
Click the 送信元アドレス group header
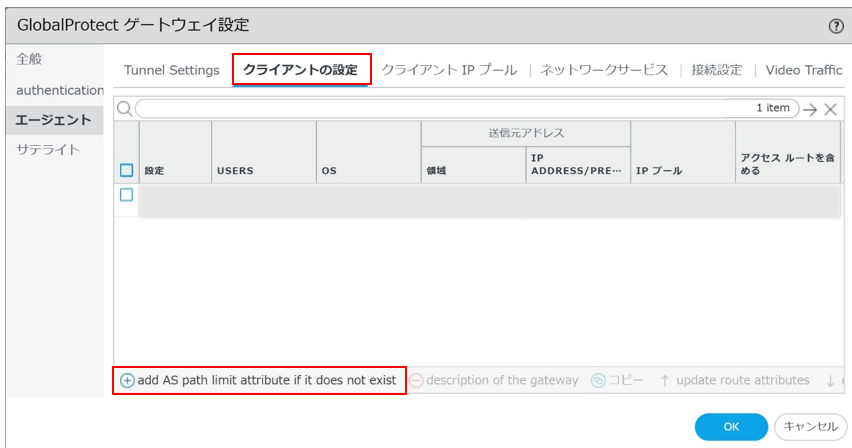coord(526,134)
